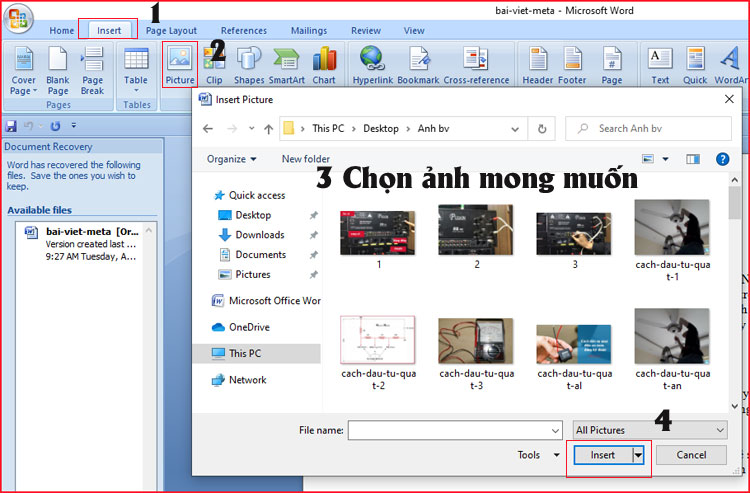The width and height of the screenshot is (750, 493).
Task: Insert a Bookmark
Action: [x=418, y=65]
